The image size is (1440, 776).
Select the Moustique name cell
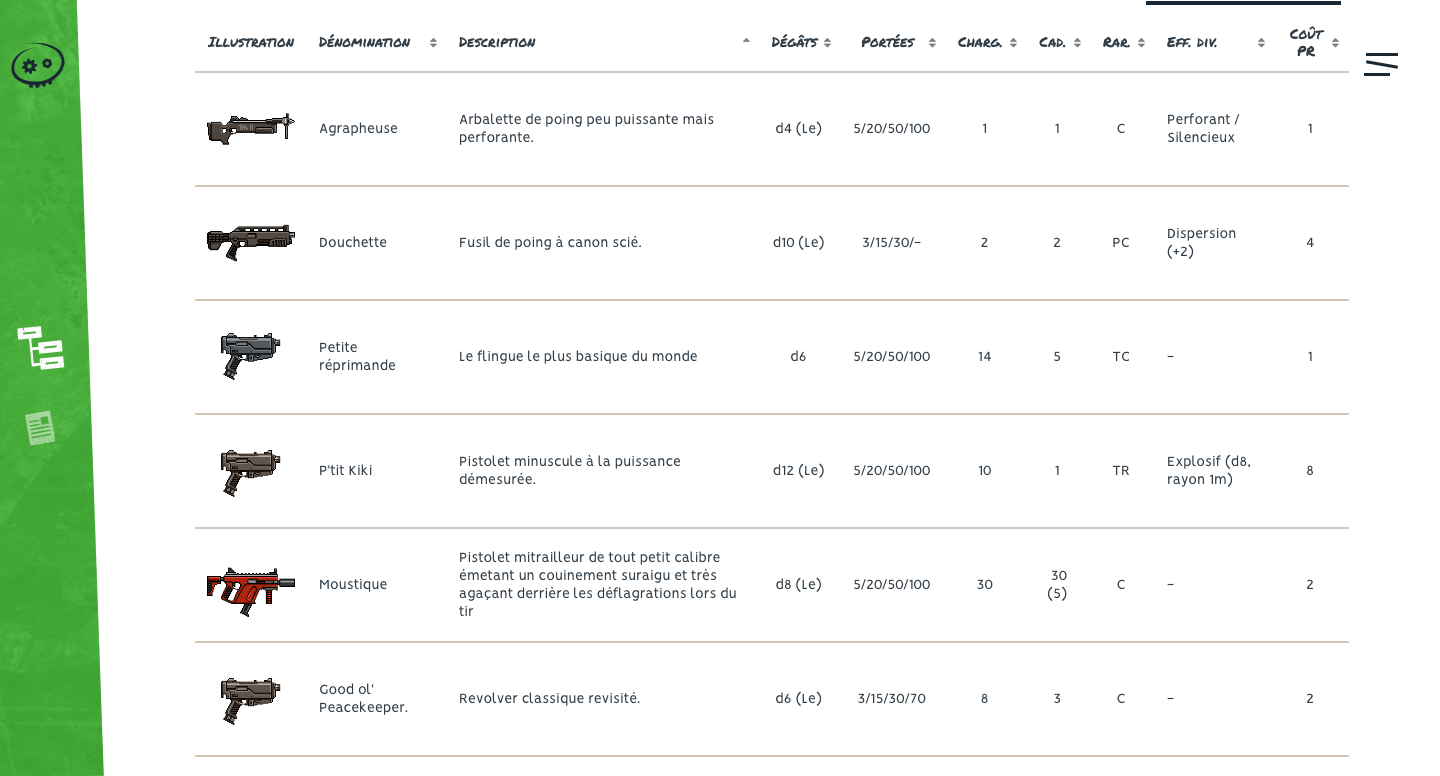tap(353, 585)
